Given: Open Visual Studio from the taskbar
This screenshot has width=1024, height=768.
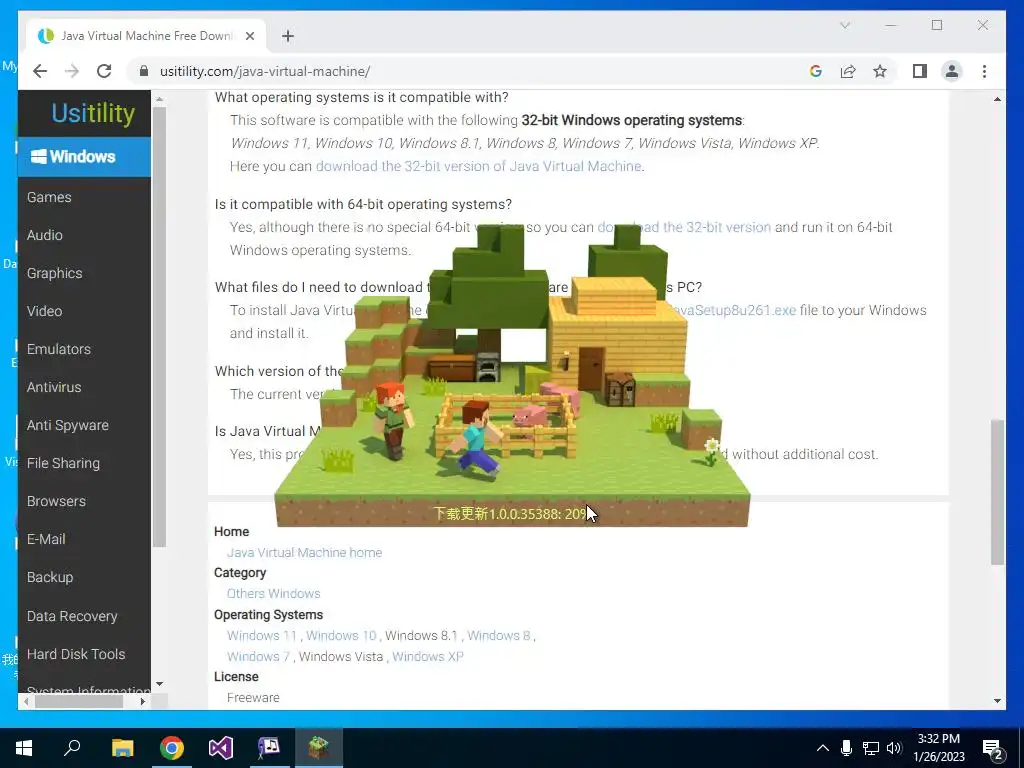Looking at the screenshot, I should tap(221, 748).
